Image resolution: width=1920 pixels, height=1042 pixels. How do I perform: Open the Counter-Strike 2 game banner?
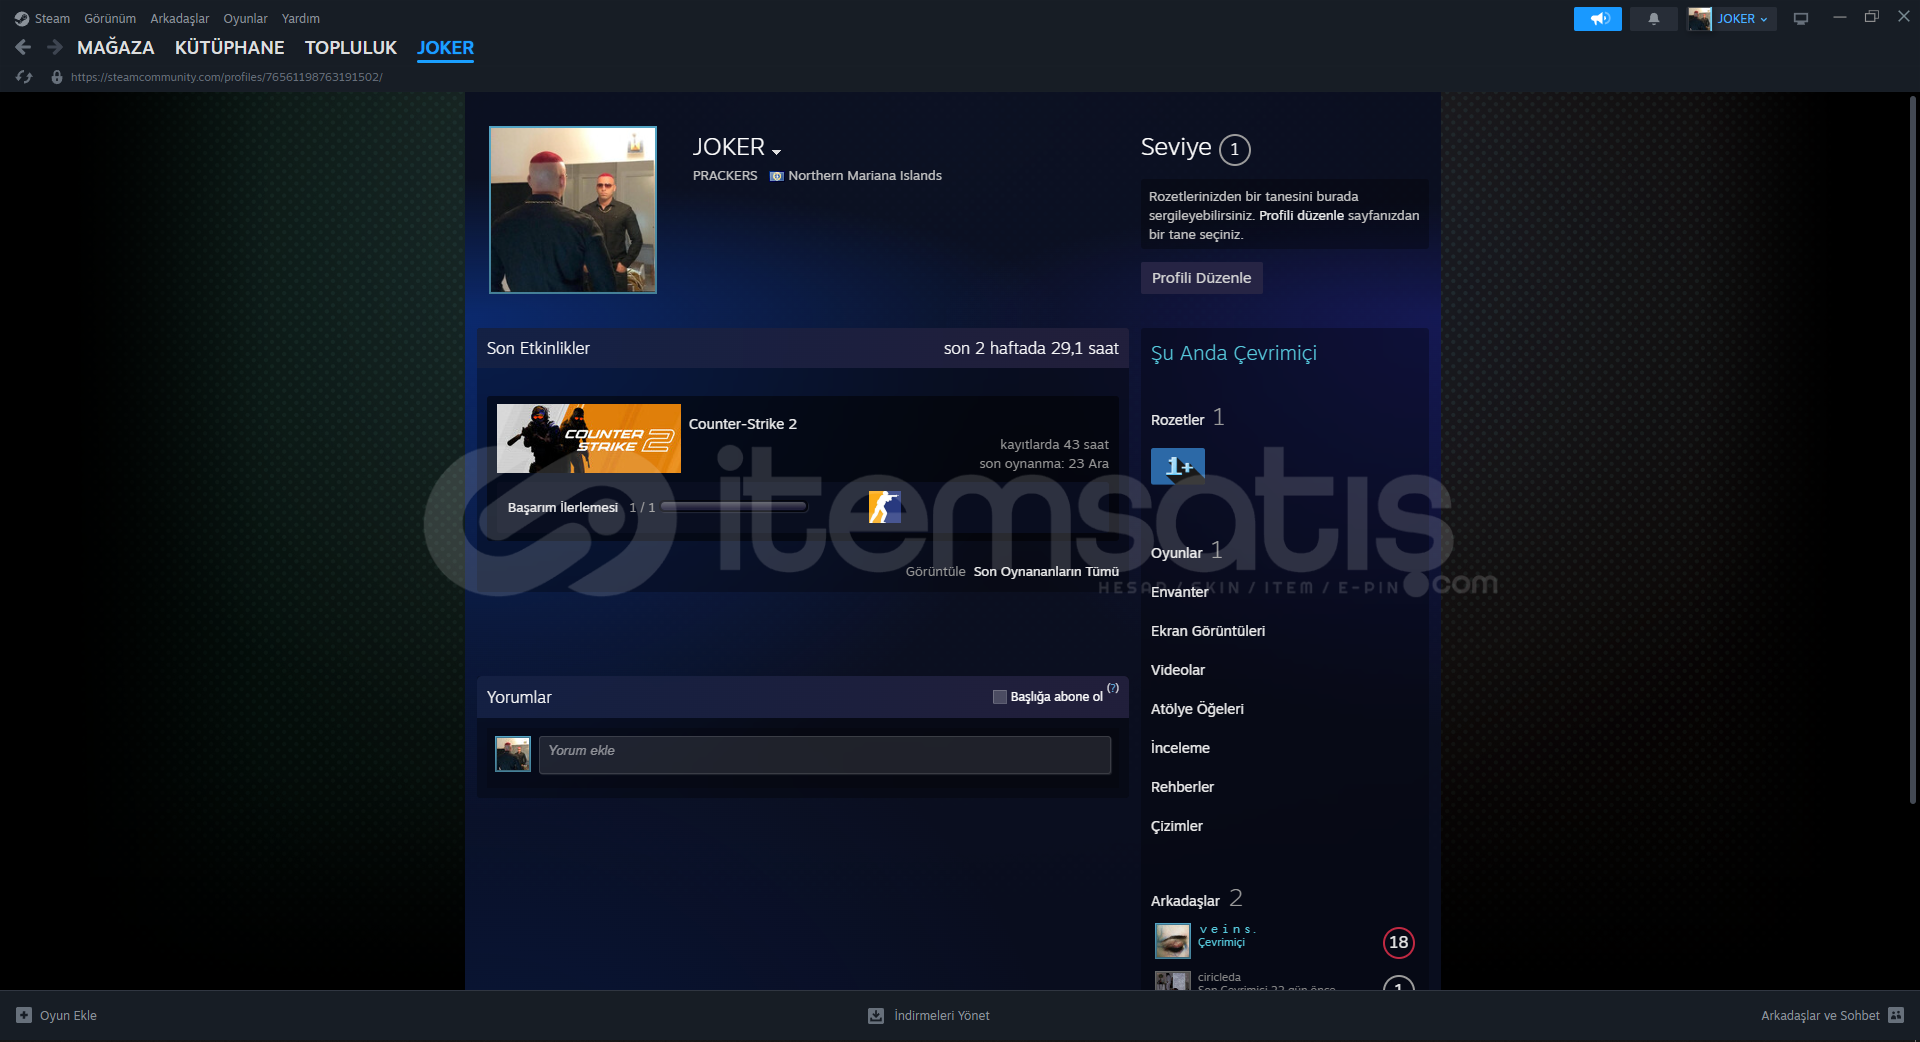pyautogui.click(x=588, y=438)
